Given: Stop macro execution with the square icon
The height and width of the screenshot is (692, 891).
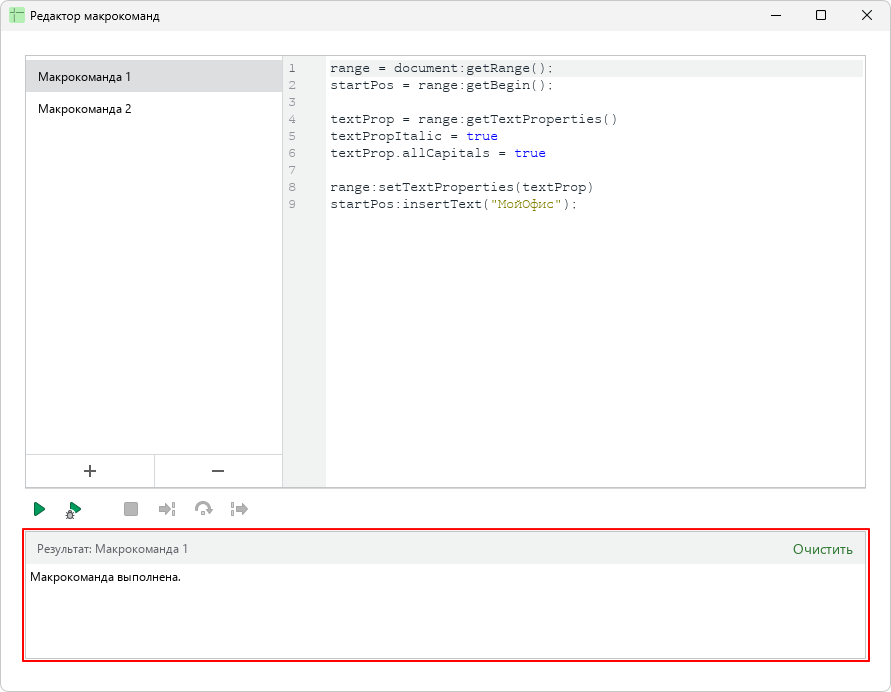Looking at the screenshot, I should [131, 509].
